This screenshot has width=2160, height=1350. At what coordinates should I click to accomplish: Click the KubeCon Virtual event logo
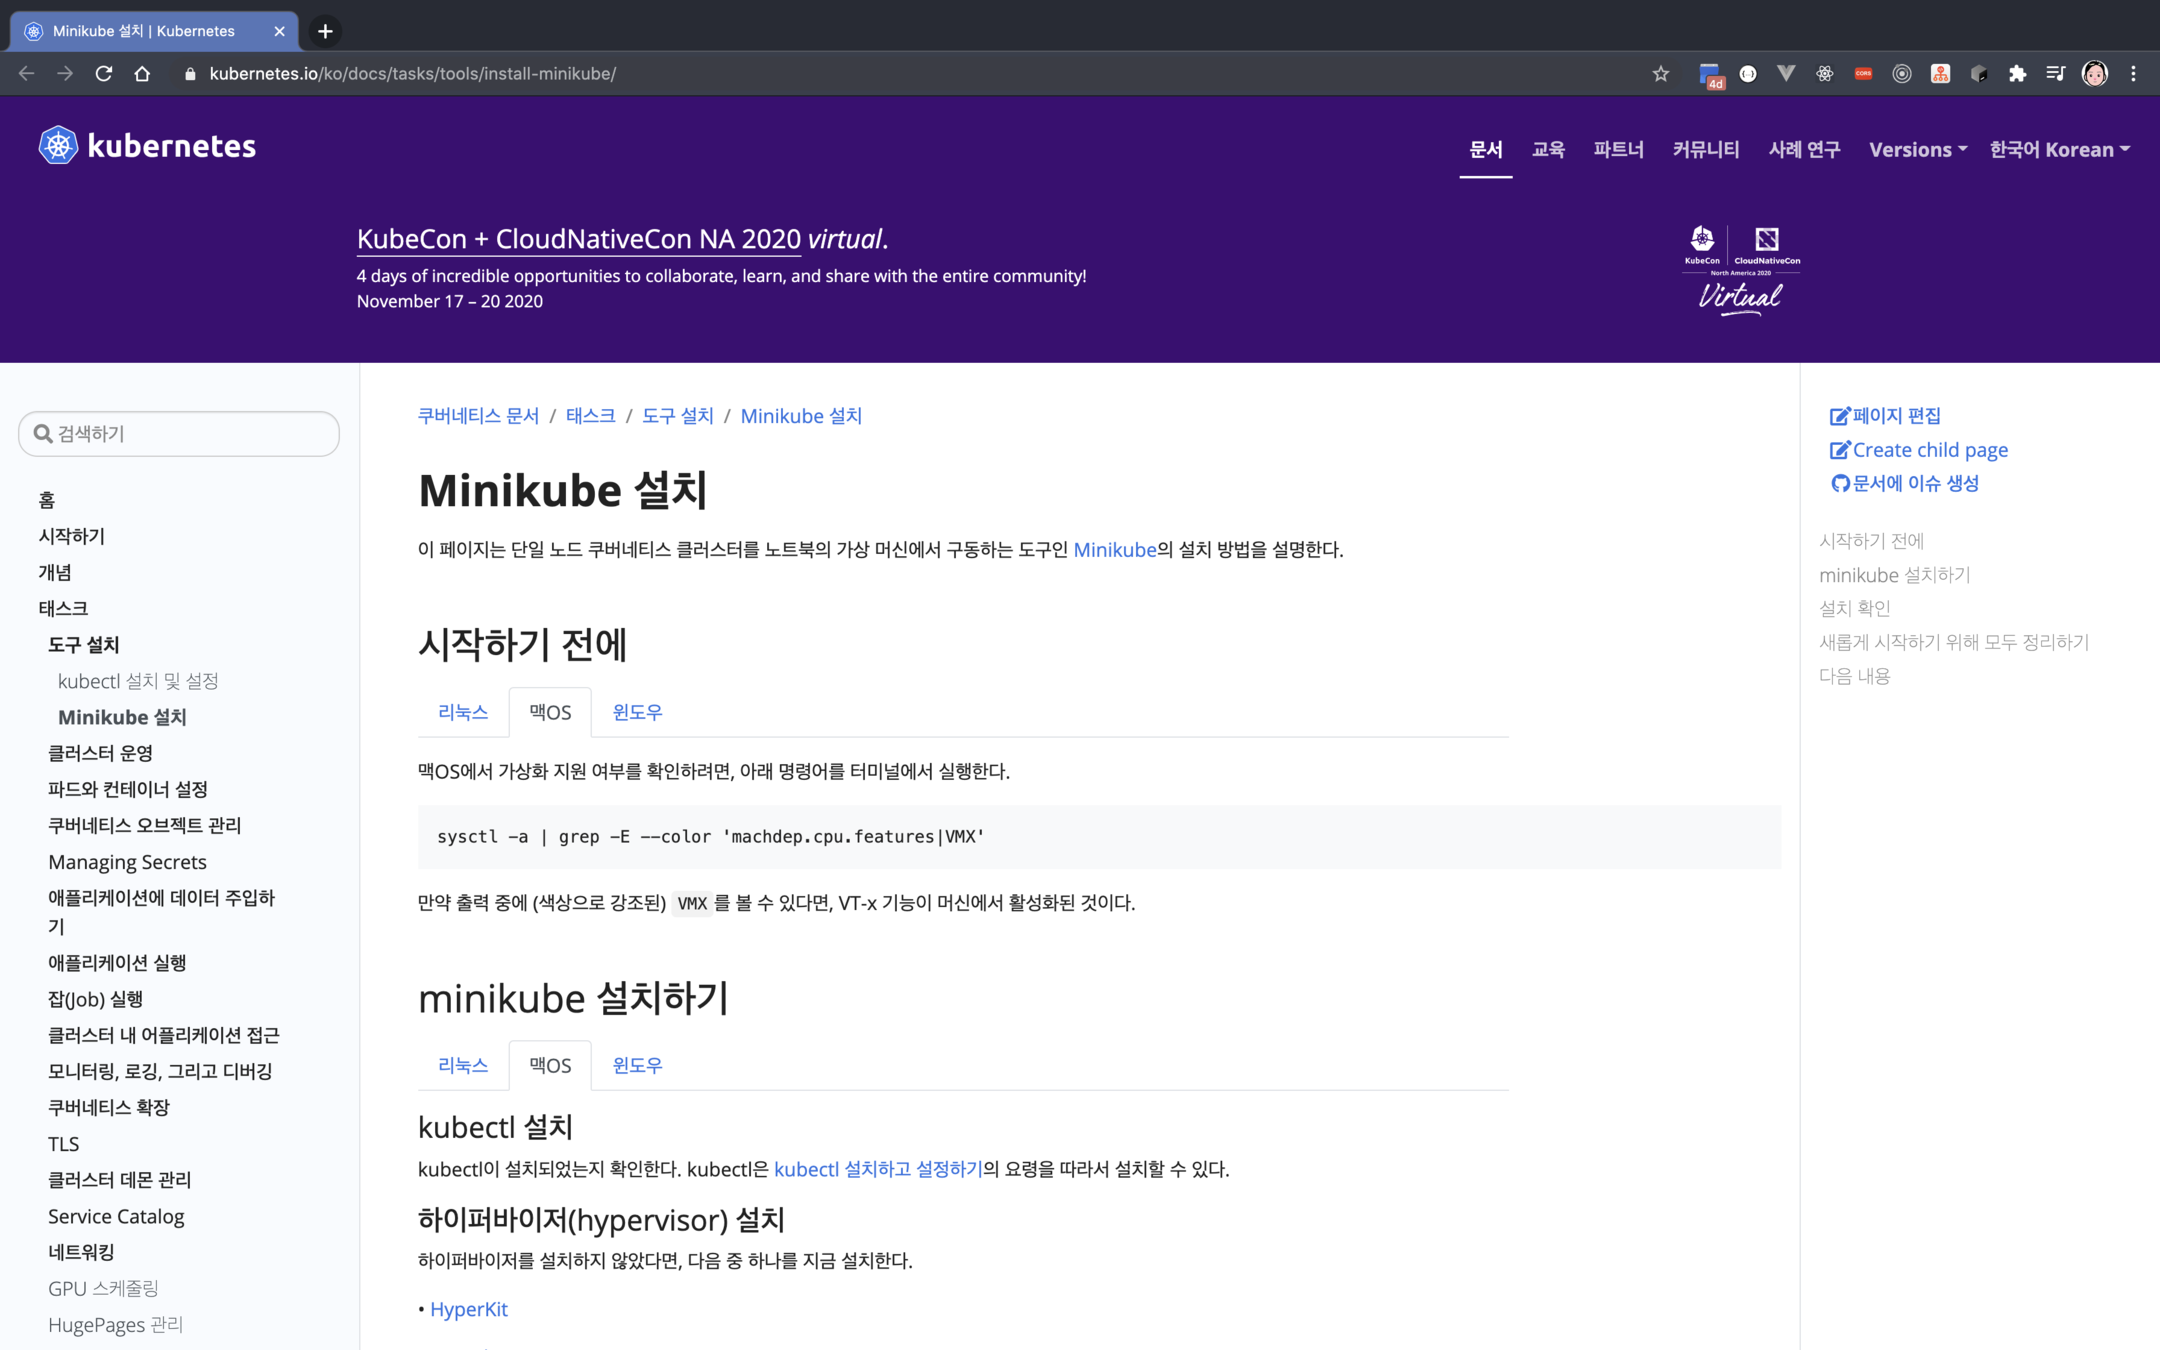(x=1740, y=270)
